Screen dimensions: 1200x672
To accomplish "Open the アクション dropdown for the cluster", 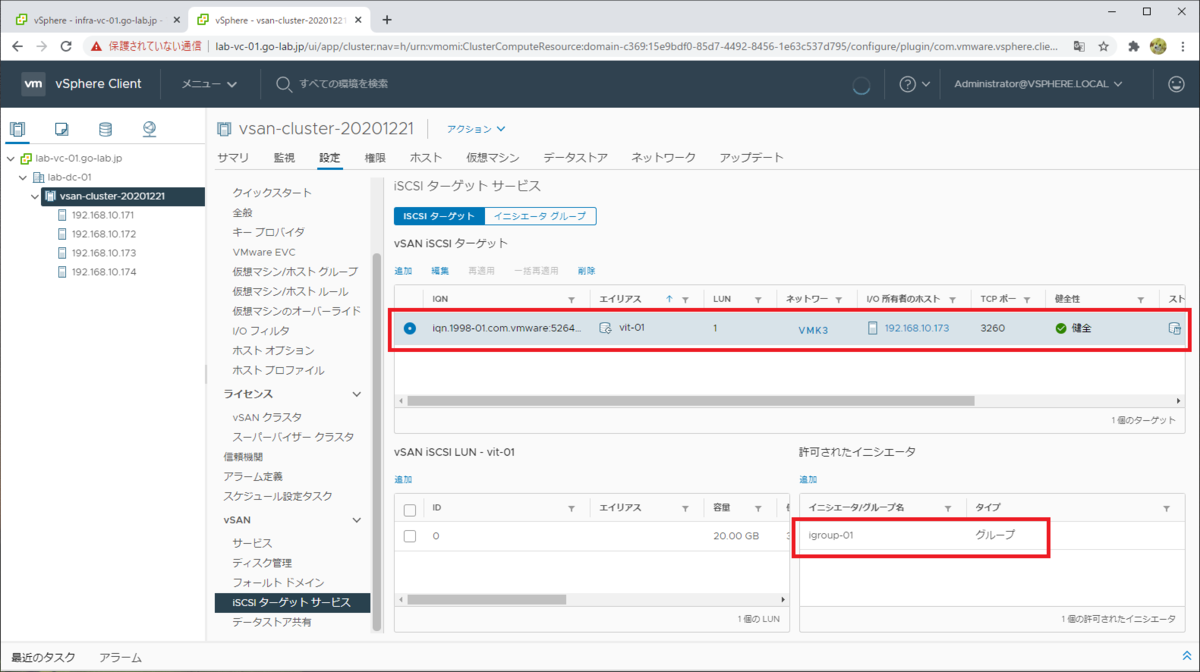I will point(476,129).
